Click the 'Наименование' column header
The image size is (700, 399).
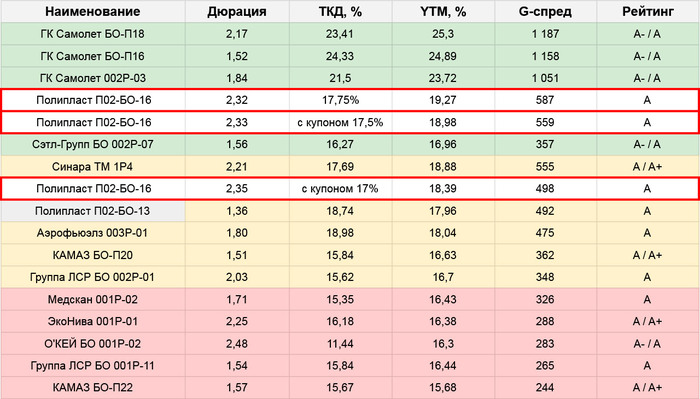point(93,12)
